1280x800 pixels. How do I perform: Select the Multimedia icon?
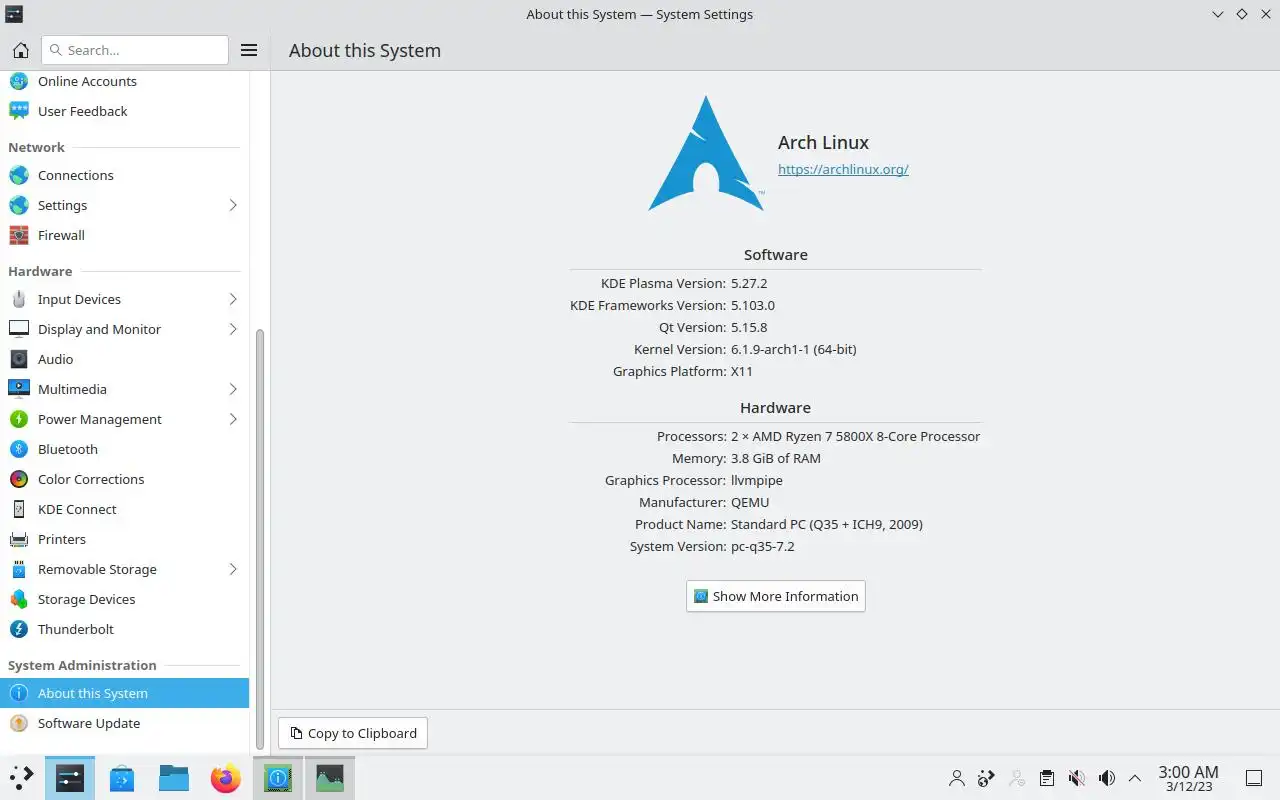coord(19,389)
